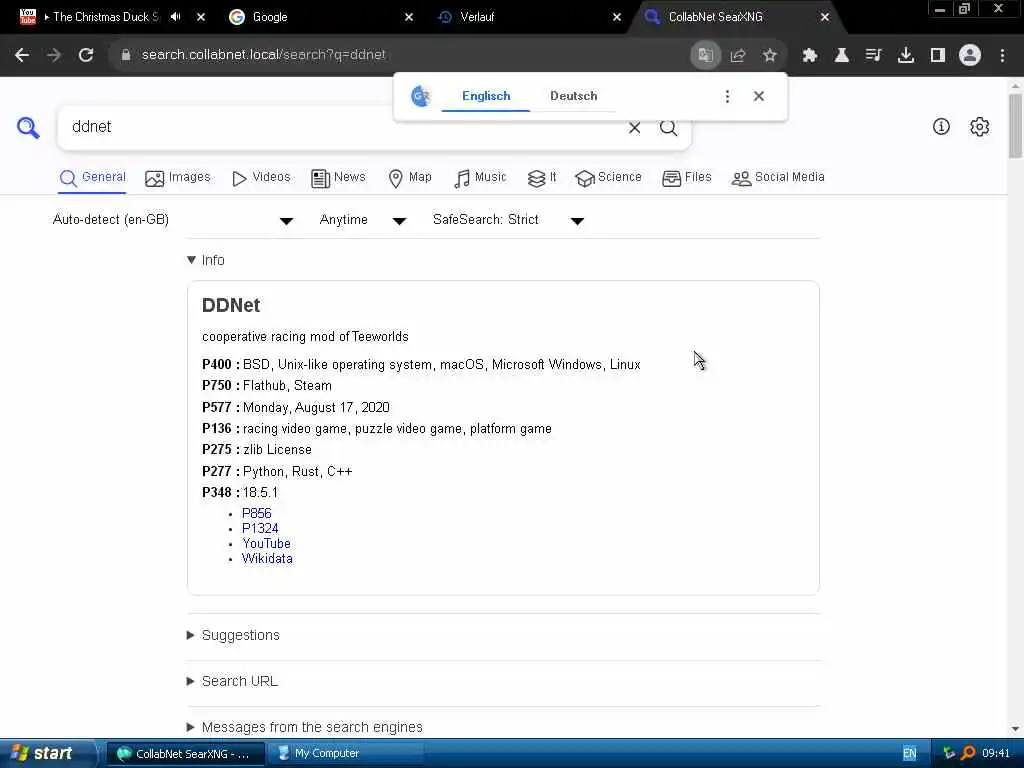The height and width of the screenshot is (768, 1024).
Task: Expand the Search URL section
Action: click(232, 681)
